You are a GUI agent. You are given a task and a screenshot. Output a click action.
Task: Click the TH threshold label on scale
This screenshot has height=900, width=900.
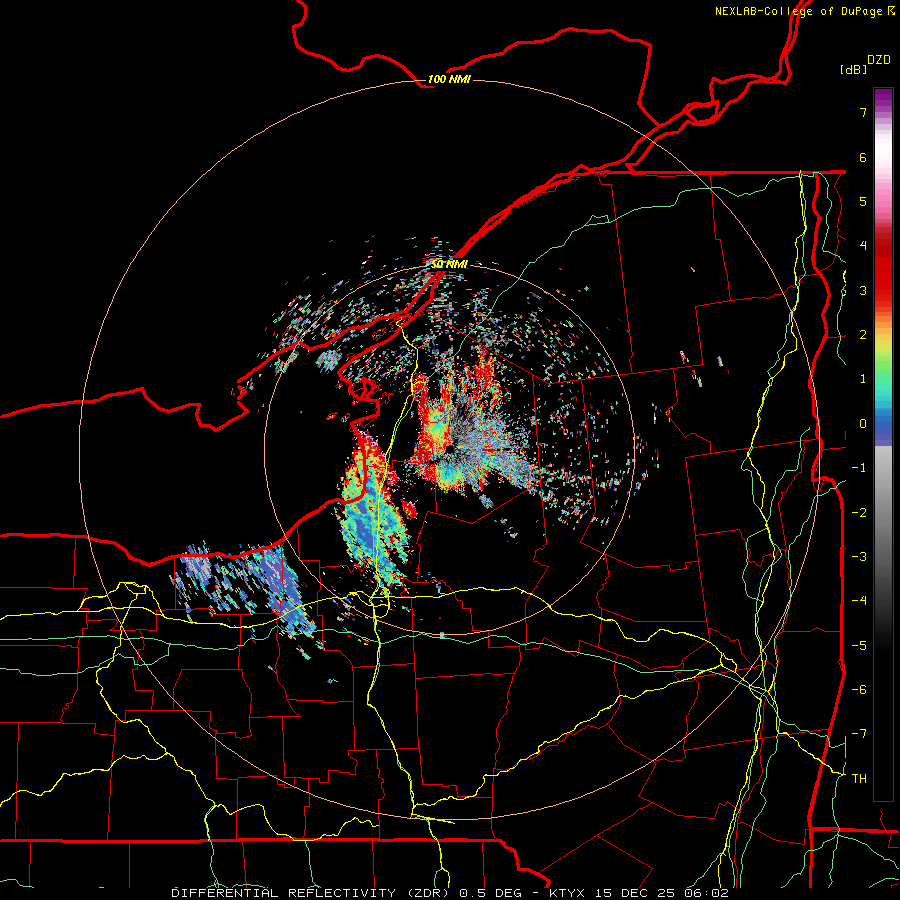tap(859, 778)
